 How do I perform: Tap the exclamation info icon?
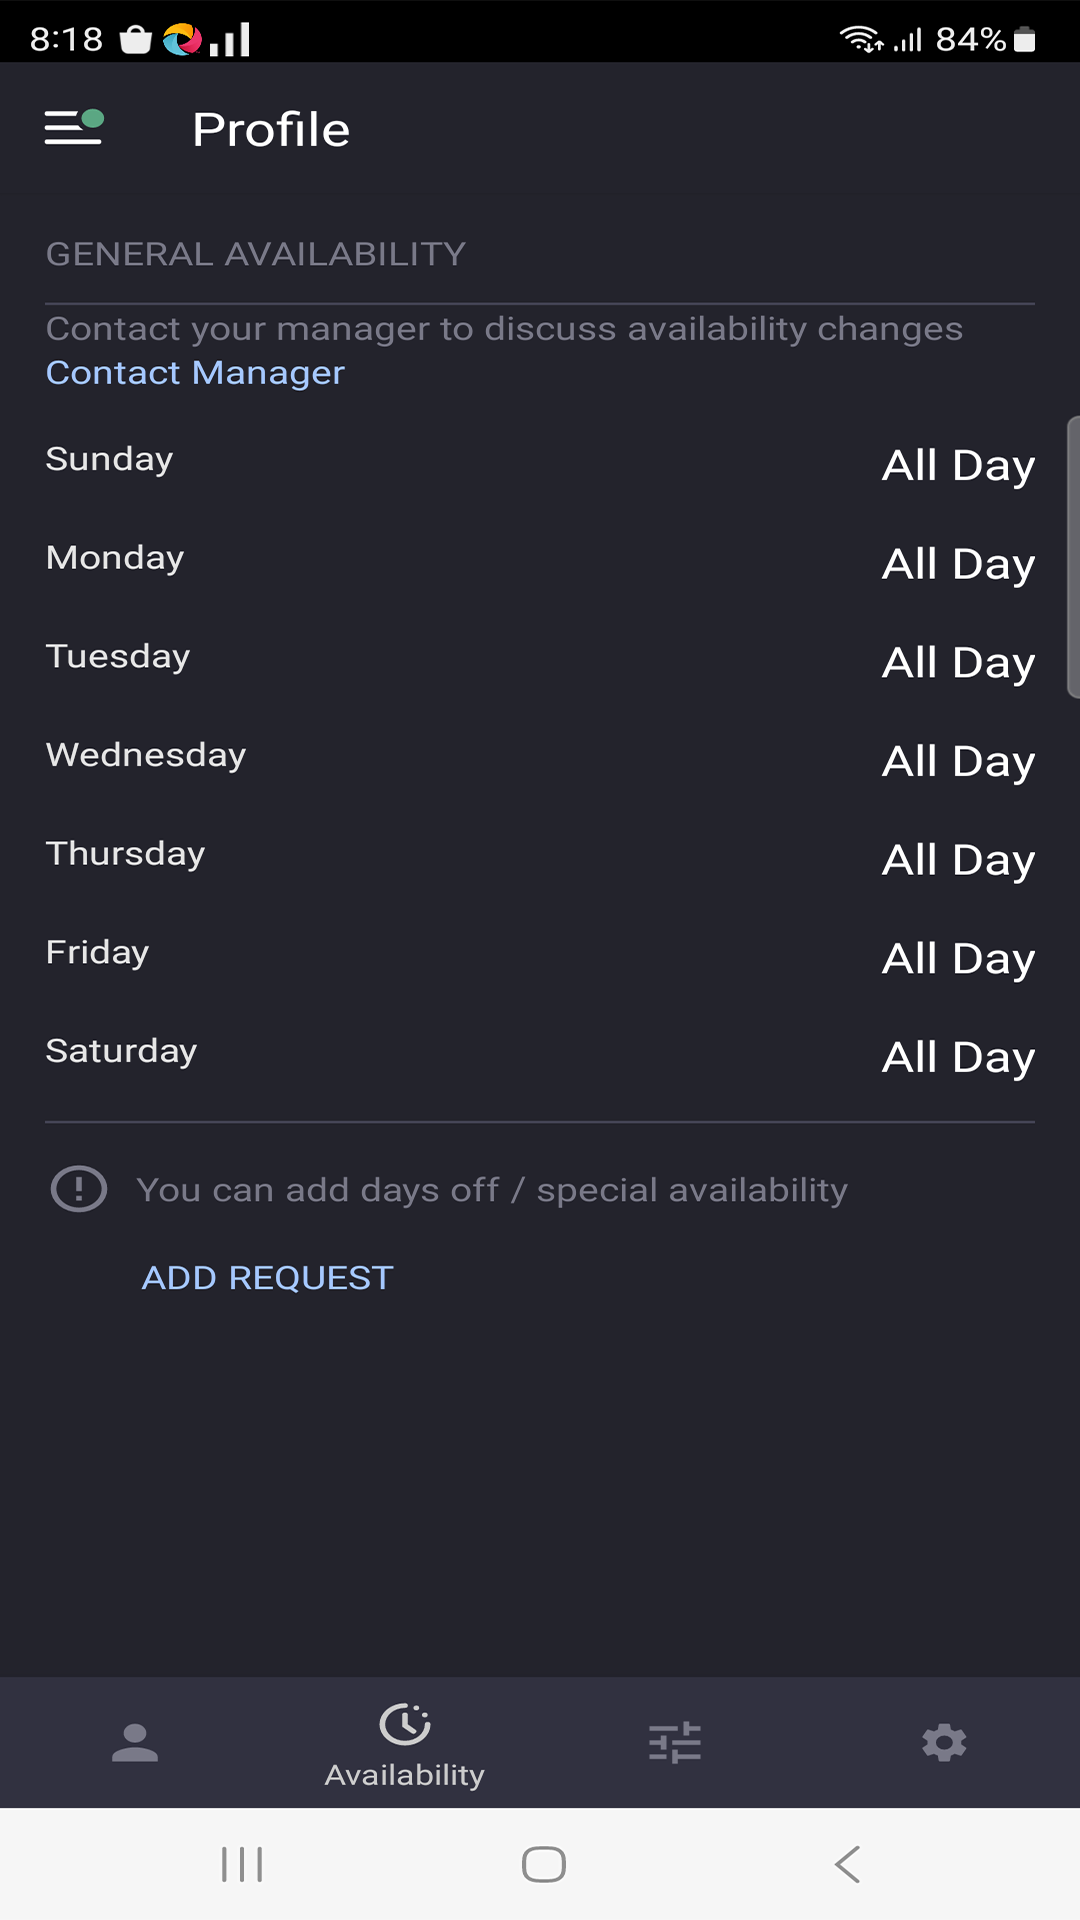coord(79,1190)
